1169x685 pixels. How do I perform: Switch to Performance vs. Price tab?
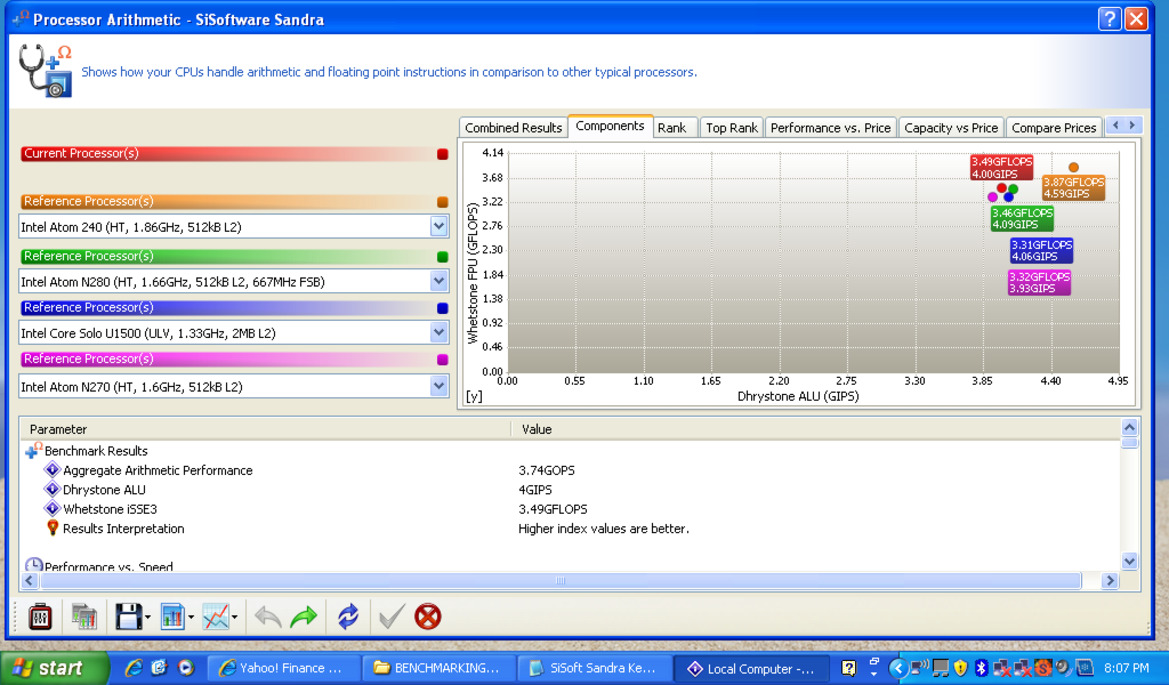click(x=831, y=127)
